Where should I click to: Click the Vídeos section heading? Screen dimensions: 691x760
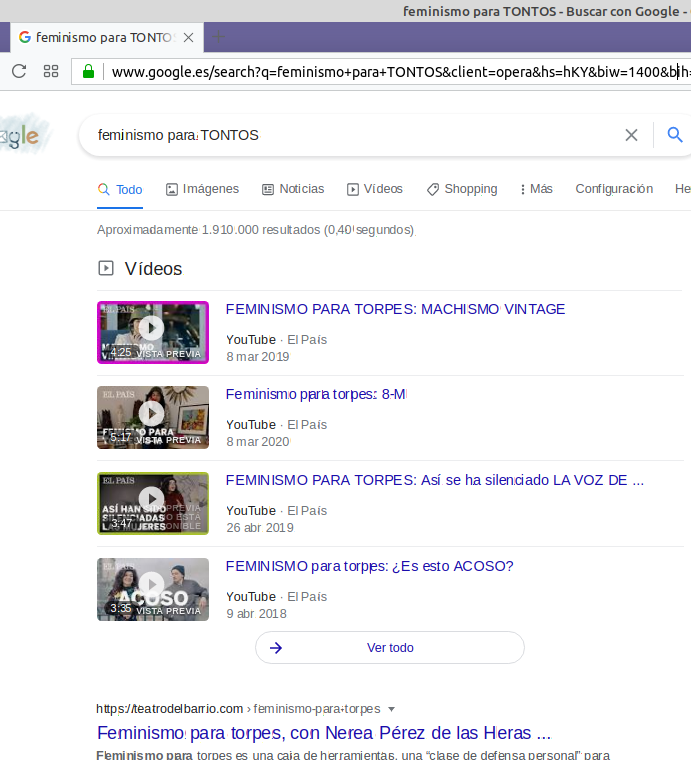(x=153, y=269)
